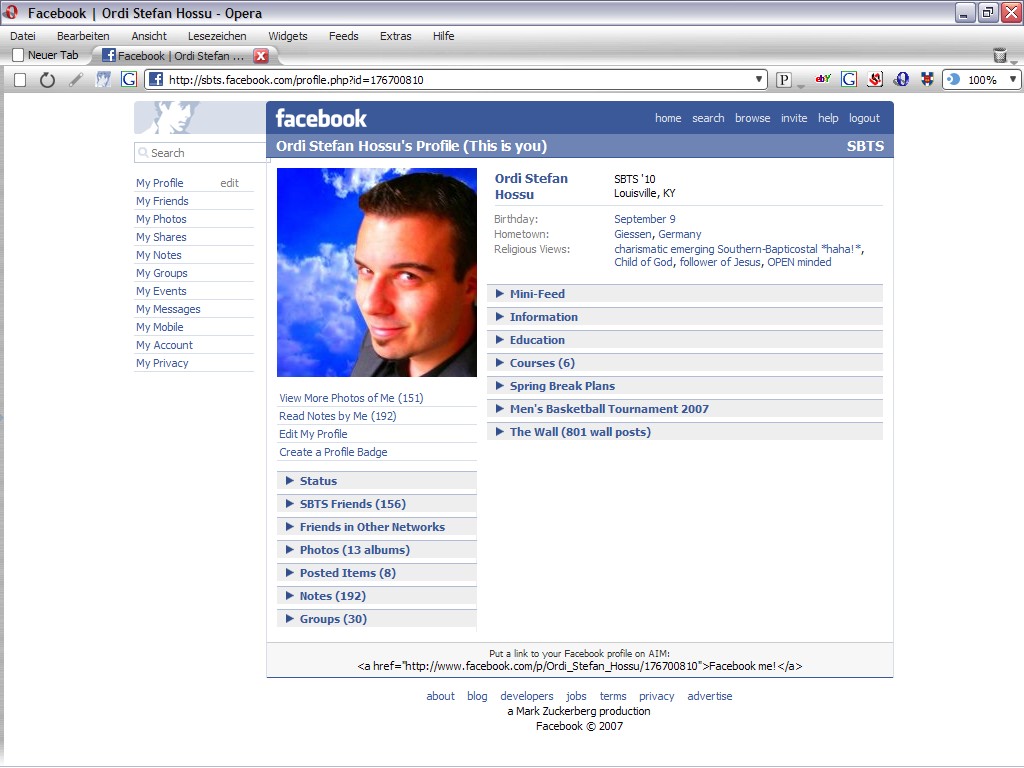This screenshot has width=1024, height=768.
Task: Click the developers footer link
Action: pos(526,696)
